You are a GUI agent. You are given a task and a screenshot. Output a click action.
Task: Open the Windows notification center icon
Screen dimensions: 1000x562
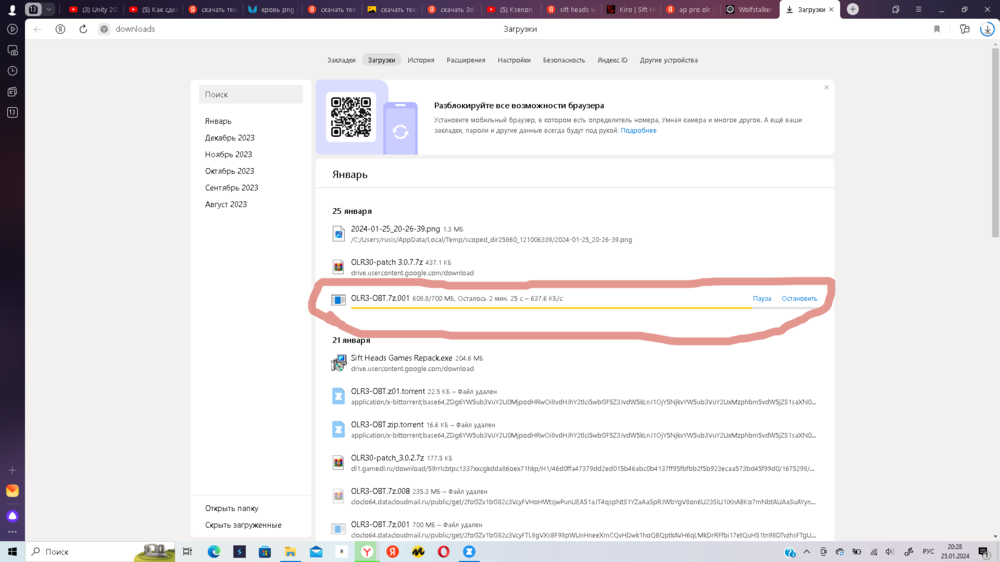pos(984,552)
